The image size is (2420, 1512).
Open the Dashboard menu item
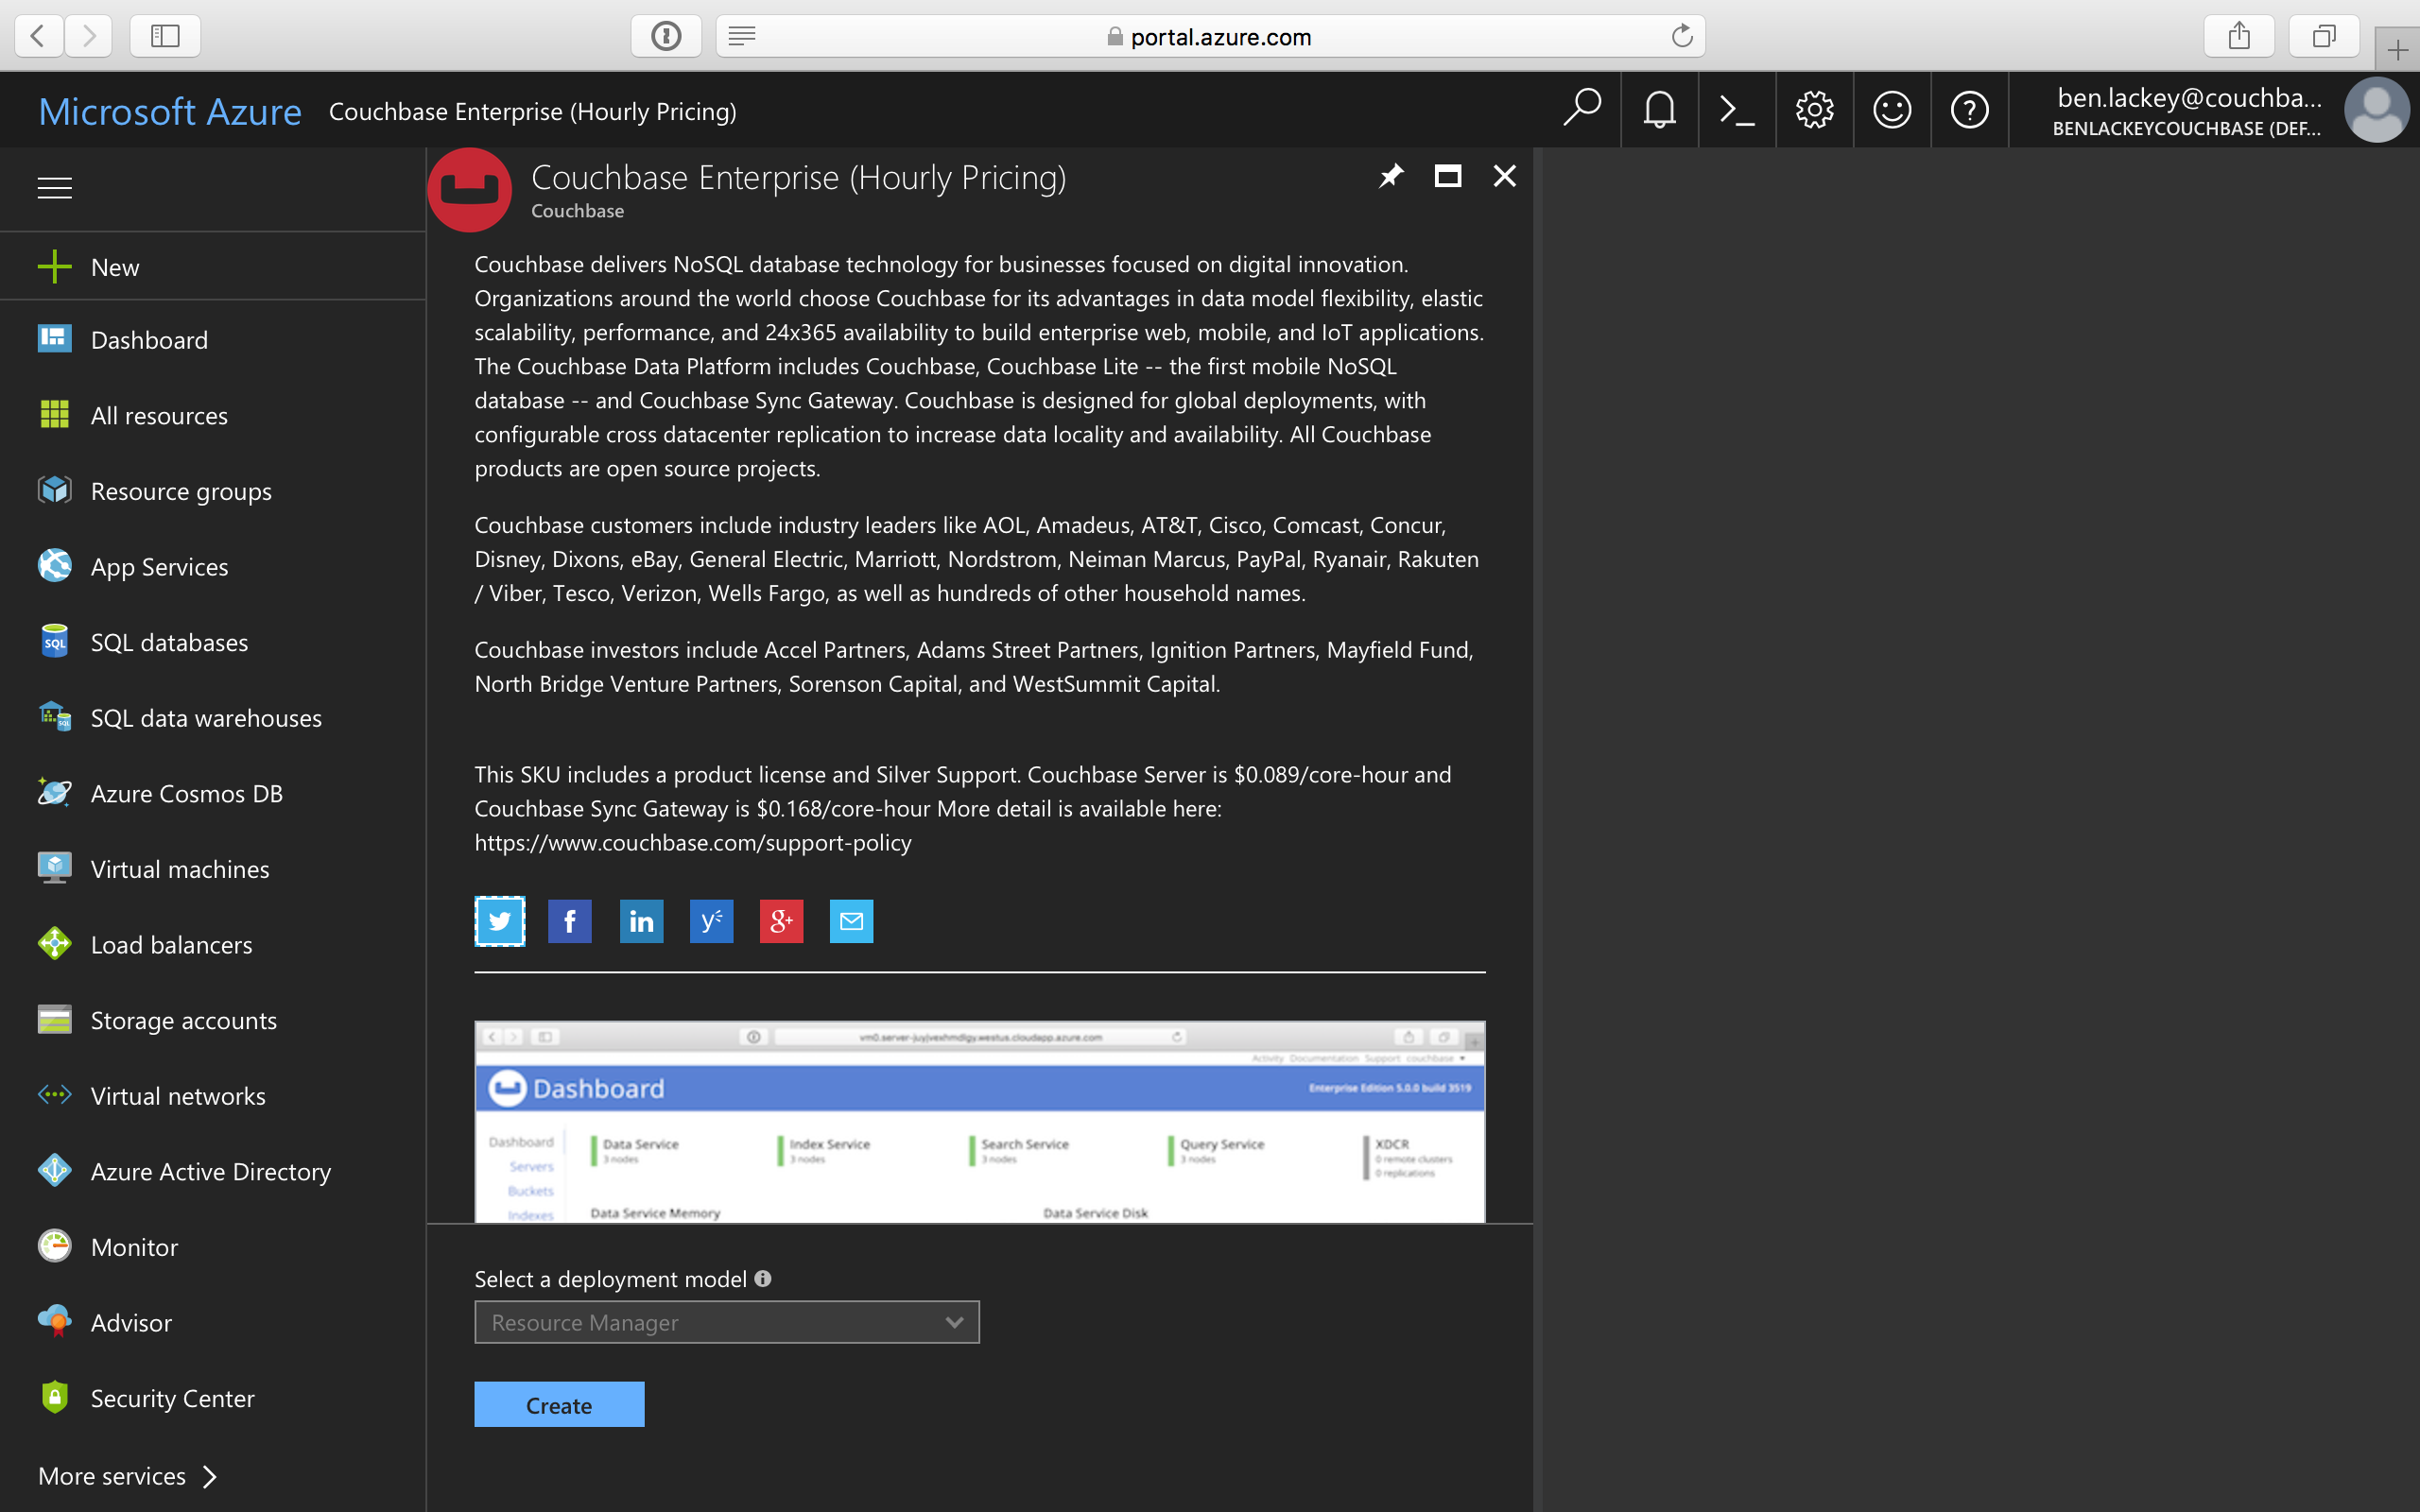pos(148,338)
